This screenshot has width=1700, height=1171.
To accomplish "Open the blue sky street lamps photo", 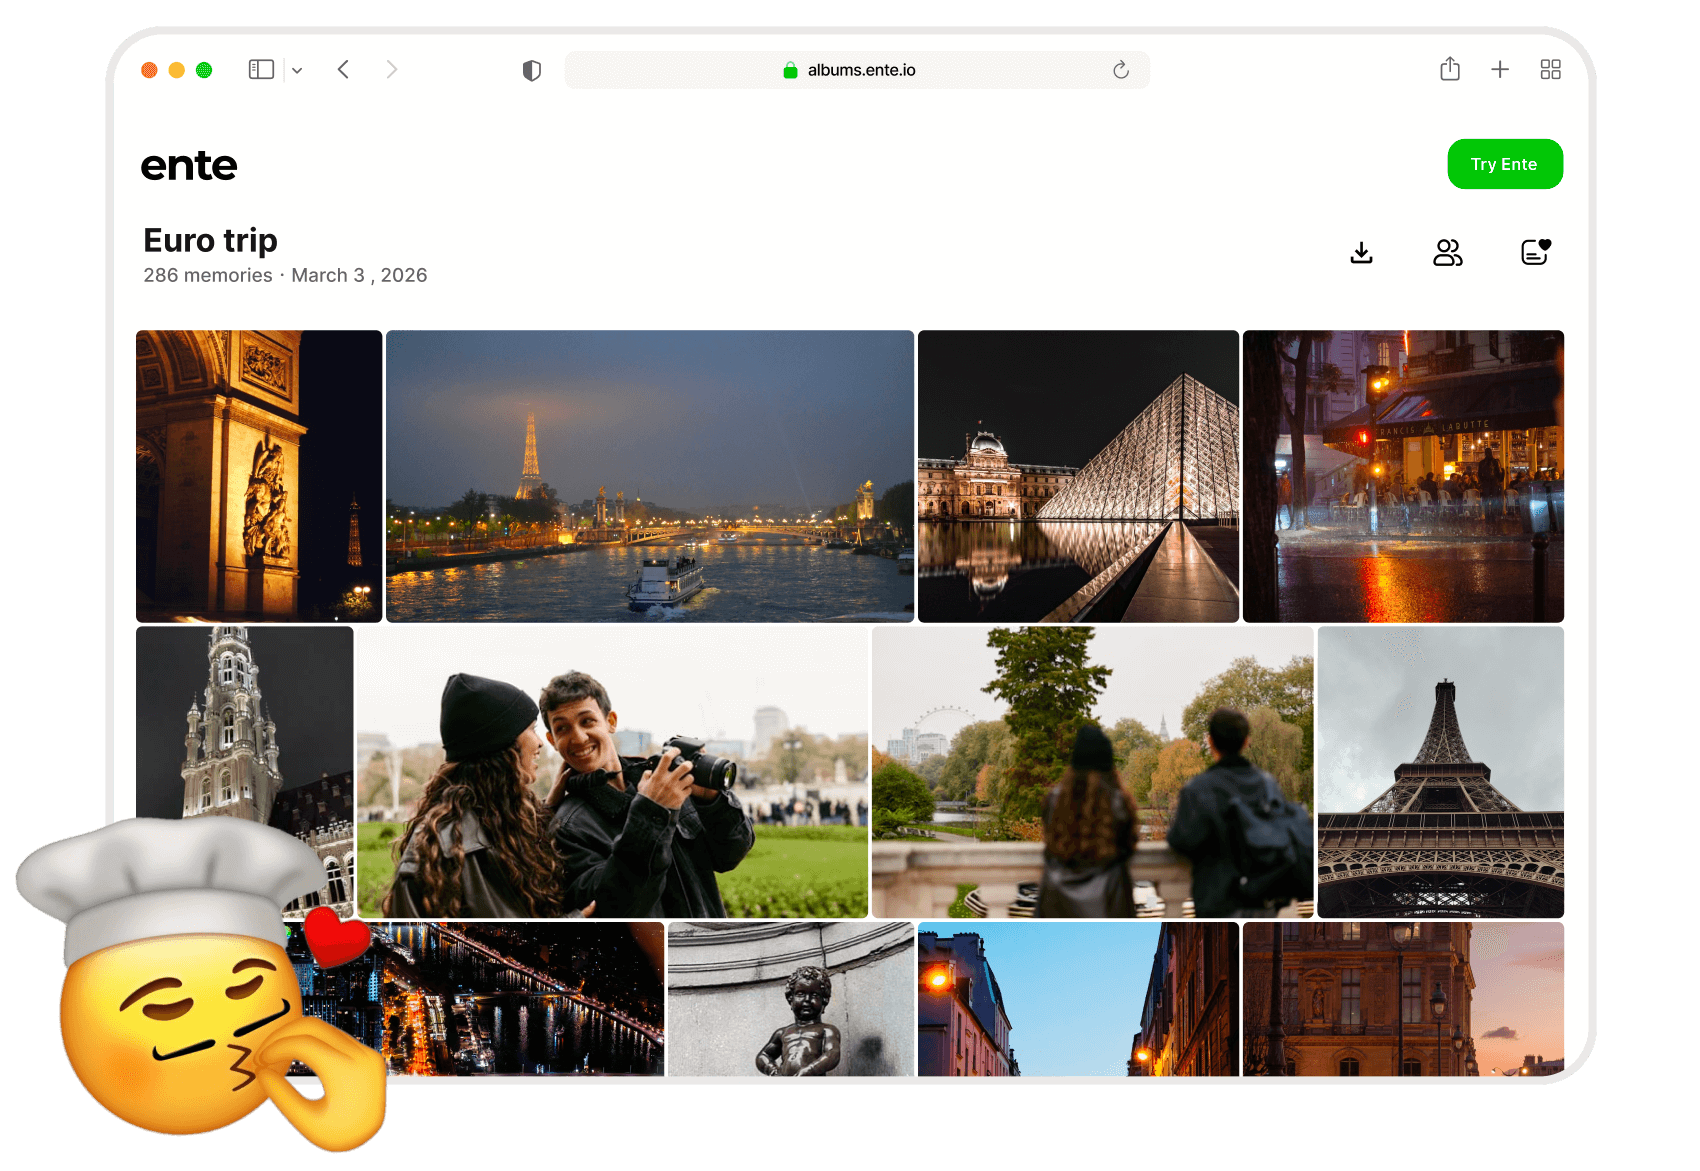I will coord(1078,999).
